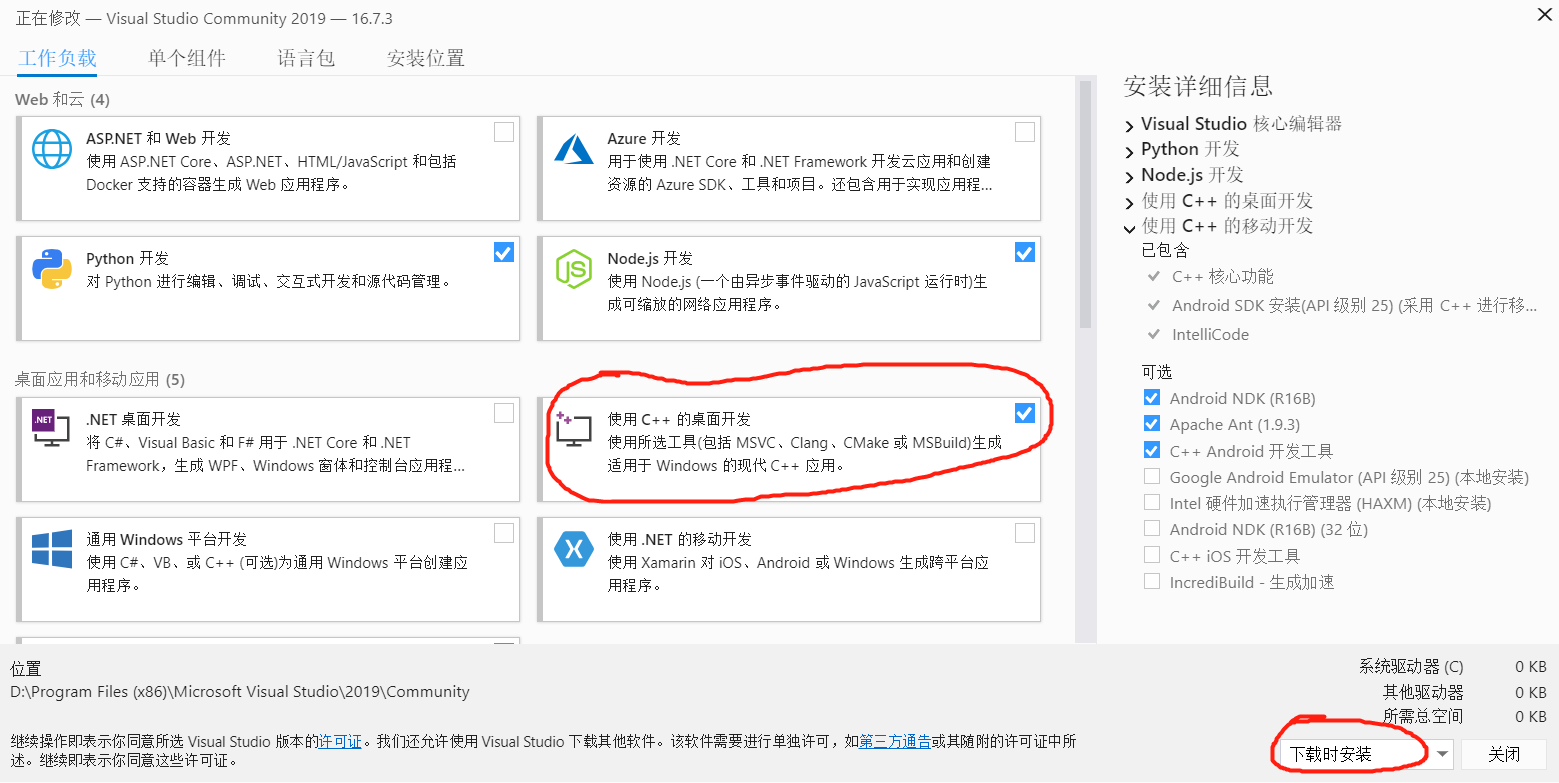The width and height of the screenshot is (1559, 783).
Task: Expand the Node.js 开发 details arrow
Action: click(1130, 177)
